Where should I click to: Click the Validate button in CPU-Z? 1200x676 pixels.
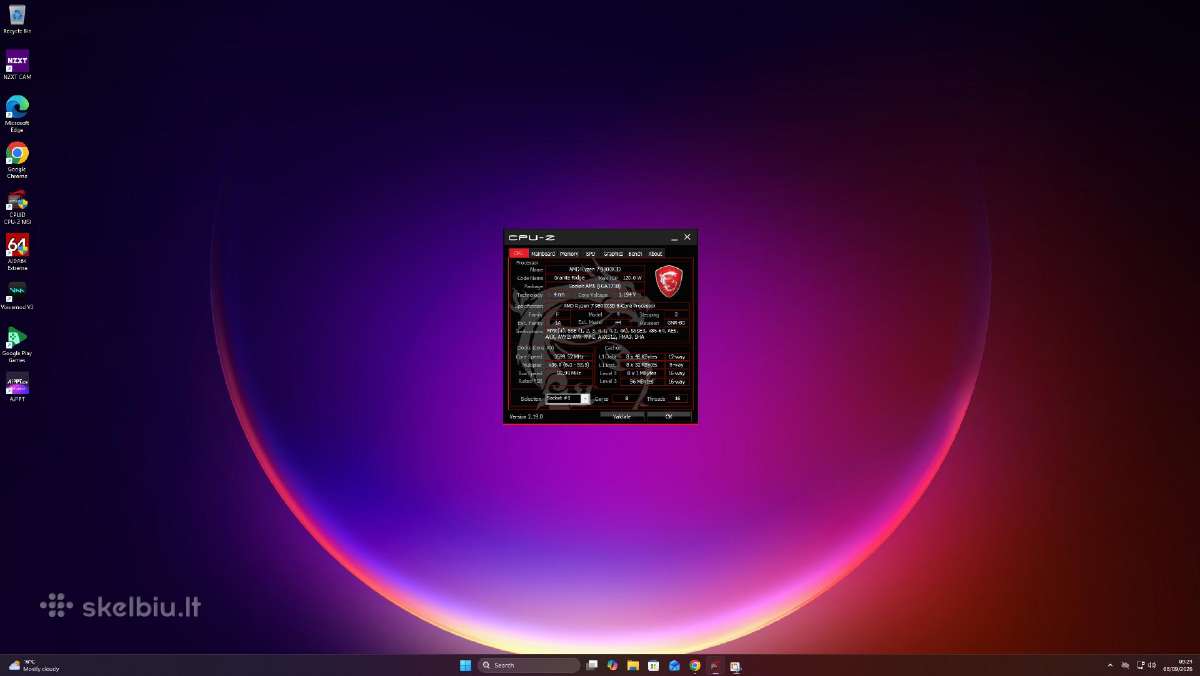click(x=621, y=416)
